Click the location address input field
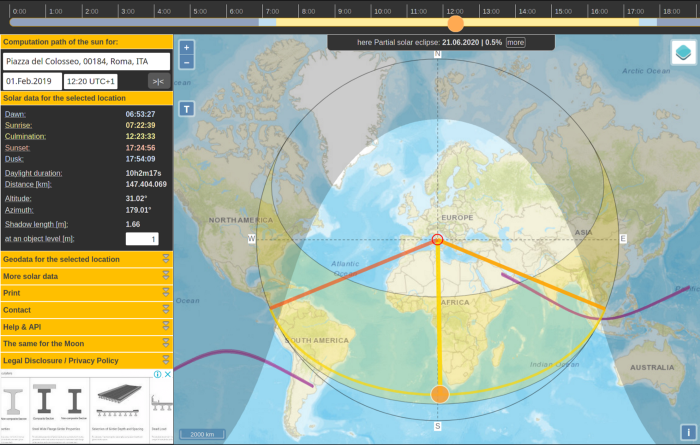Screen dimensions: 700x445 coord(87,62)
